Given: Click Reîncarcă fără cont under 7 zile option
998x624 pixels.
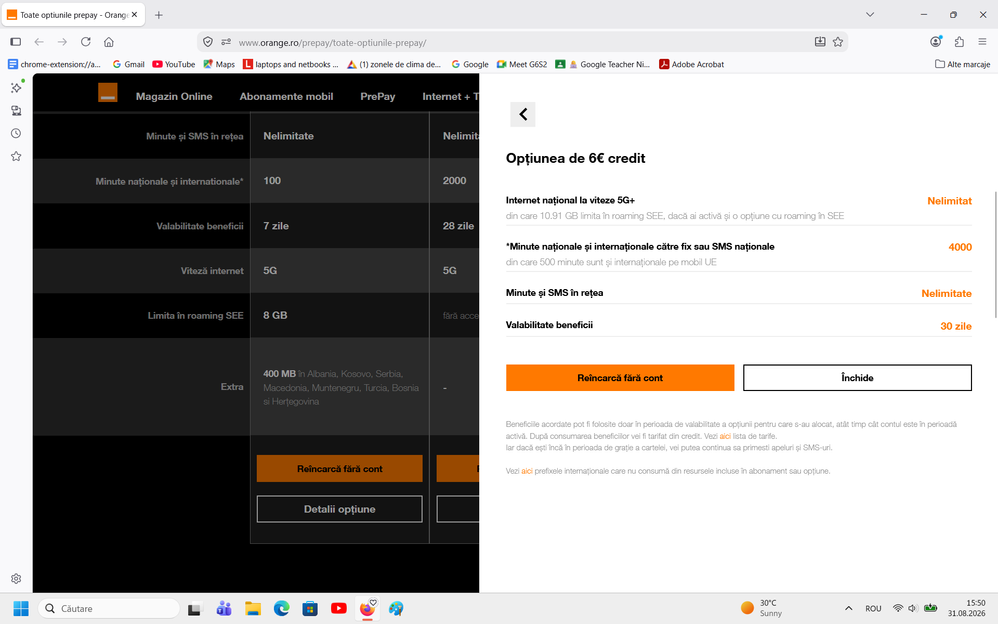Looking at the screenshot, I should pos(339,469).
